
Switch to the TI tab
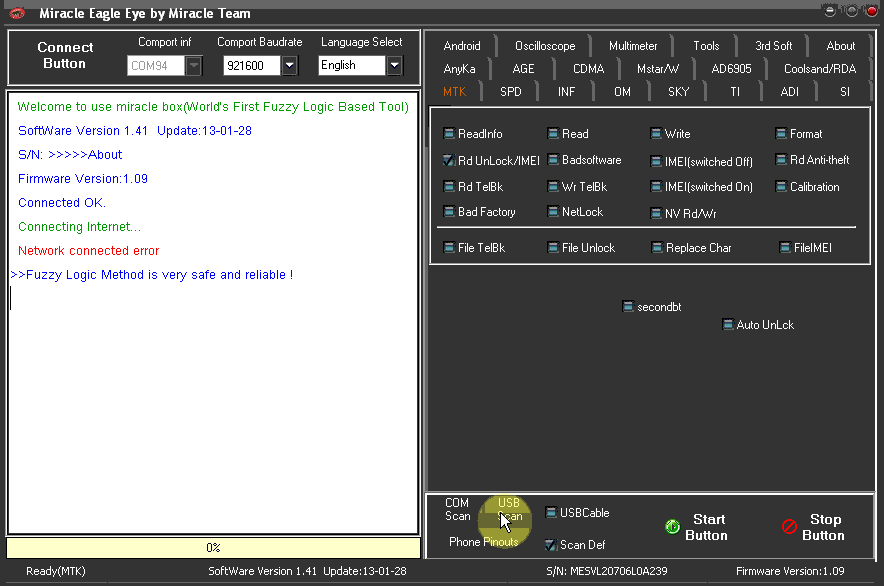735,92
